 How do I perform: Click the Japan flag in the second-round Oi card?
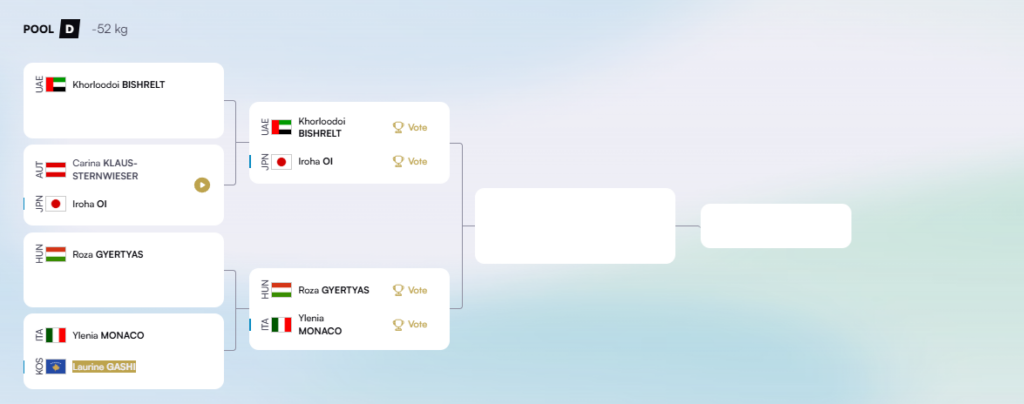[281, 161]
